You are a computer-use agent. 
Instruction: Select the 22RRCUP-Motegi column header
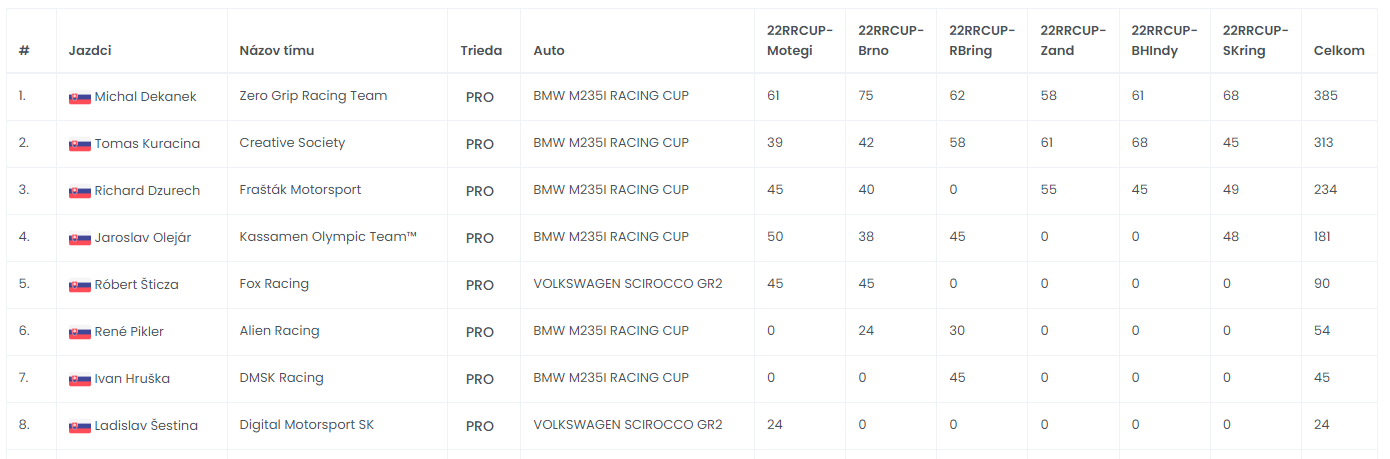(x=790, y=40)
